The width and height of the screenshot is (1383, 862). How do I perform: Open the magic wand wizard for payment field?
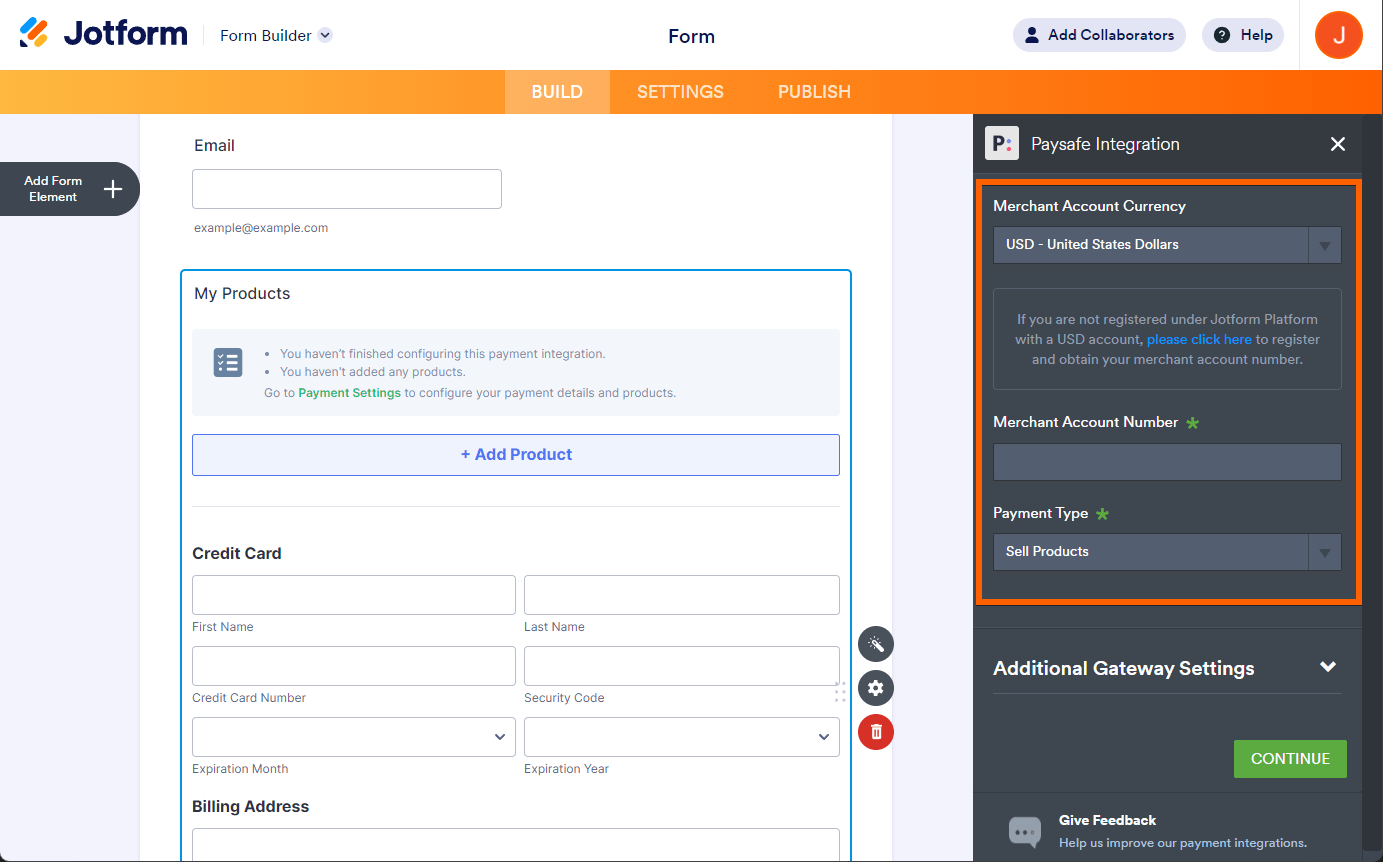[876, 644]
